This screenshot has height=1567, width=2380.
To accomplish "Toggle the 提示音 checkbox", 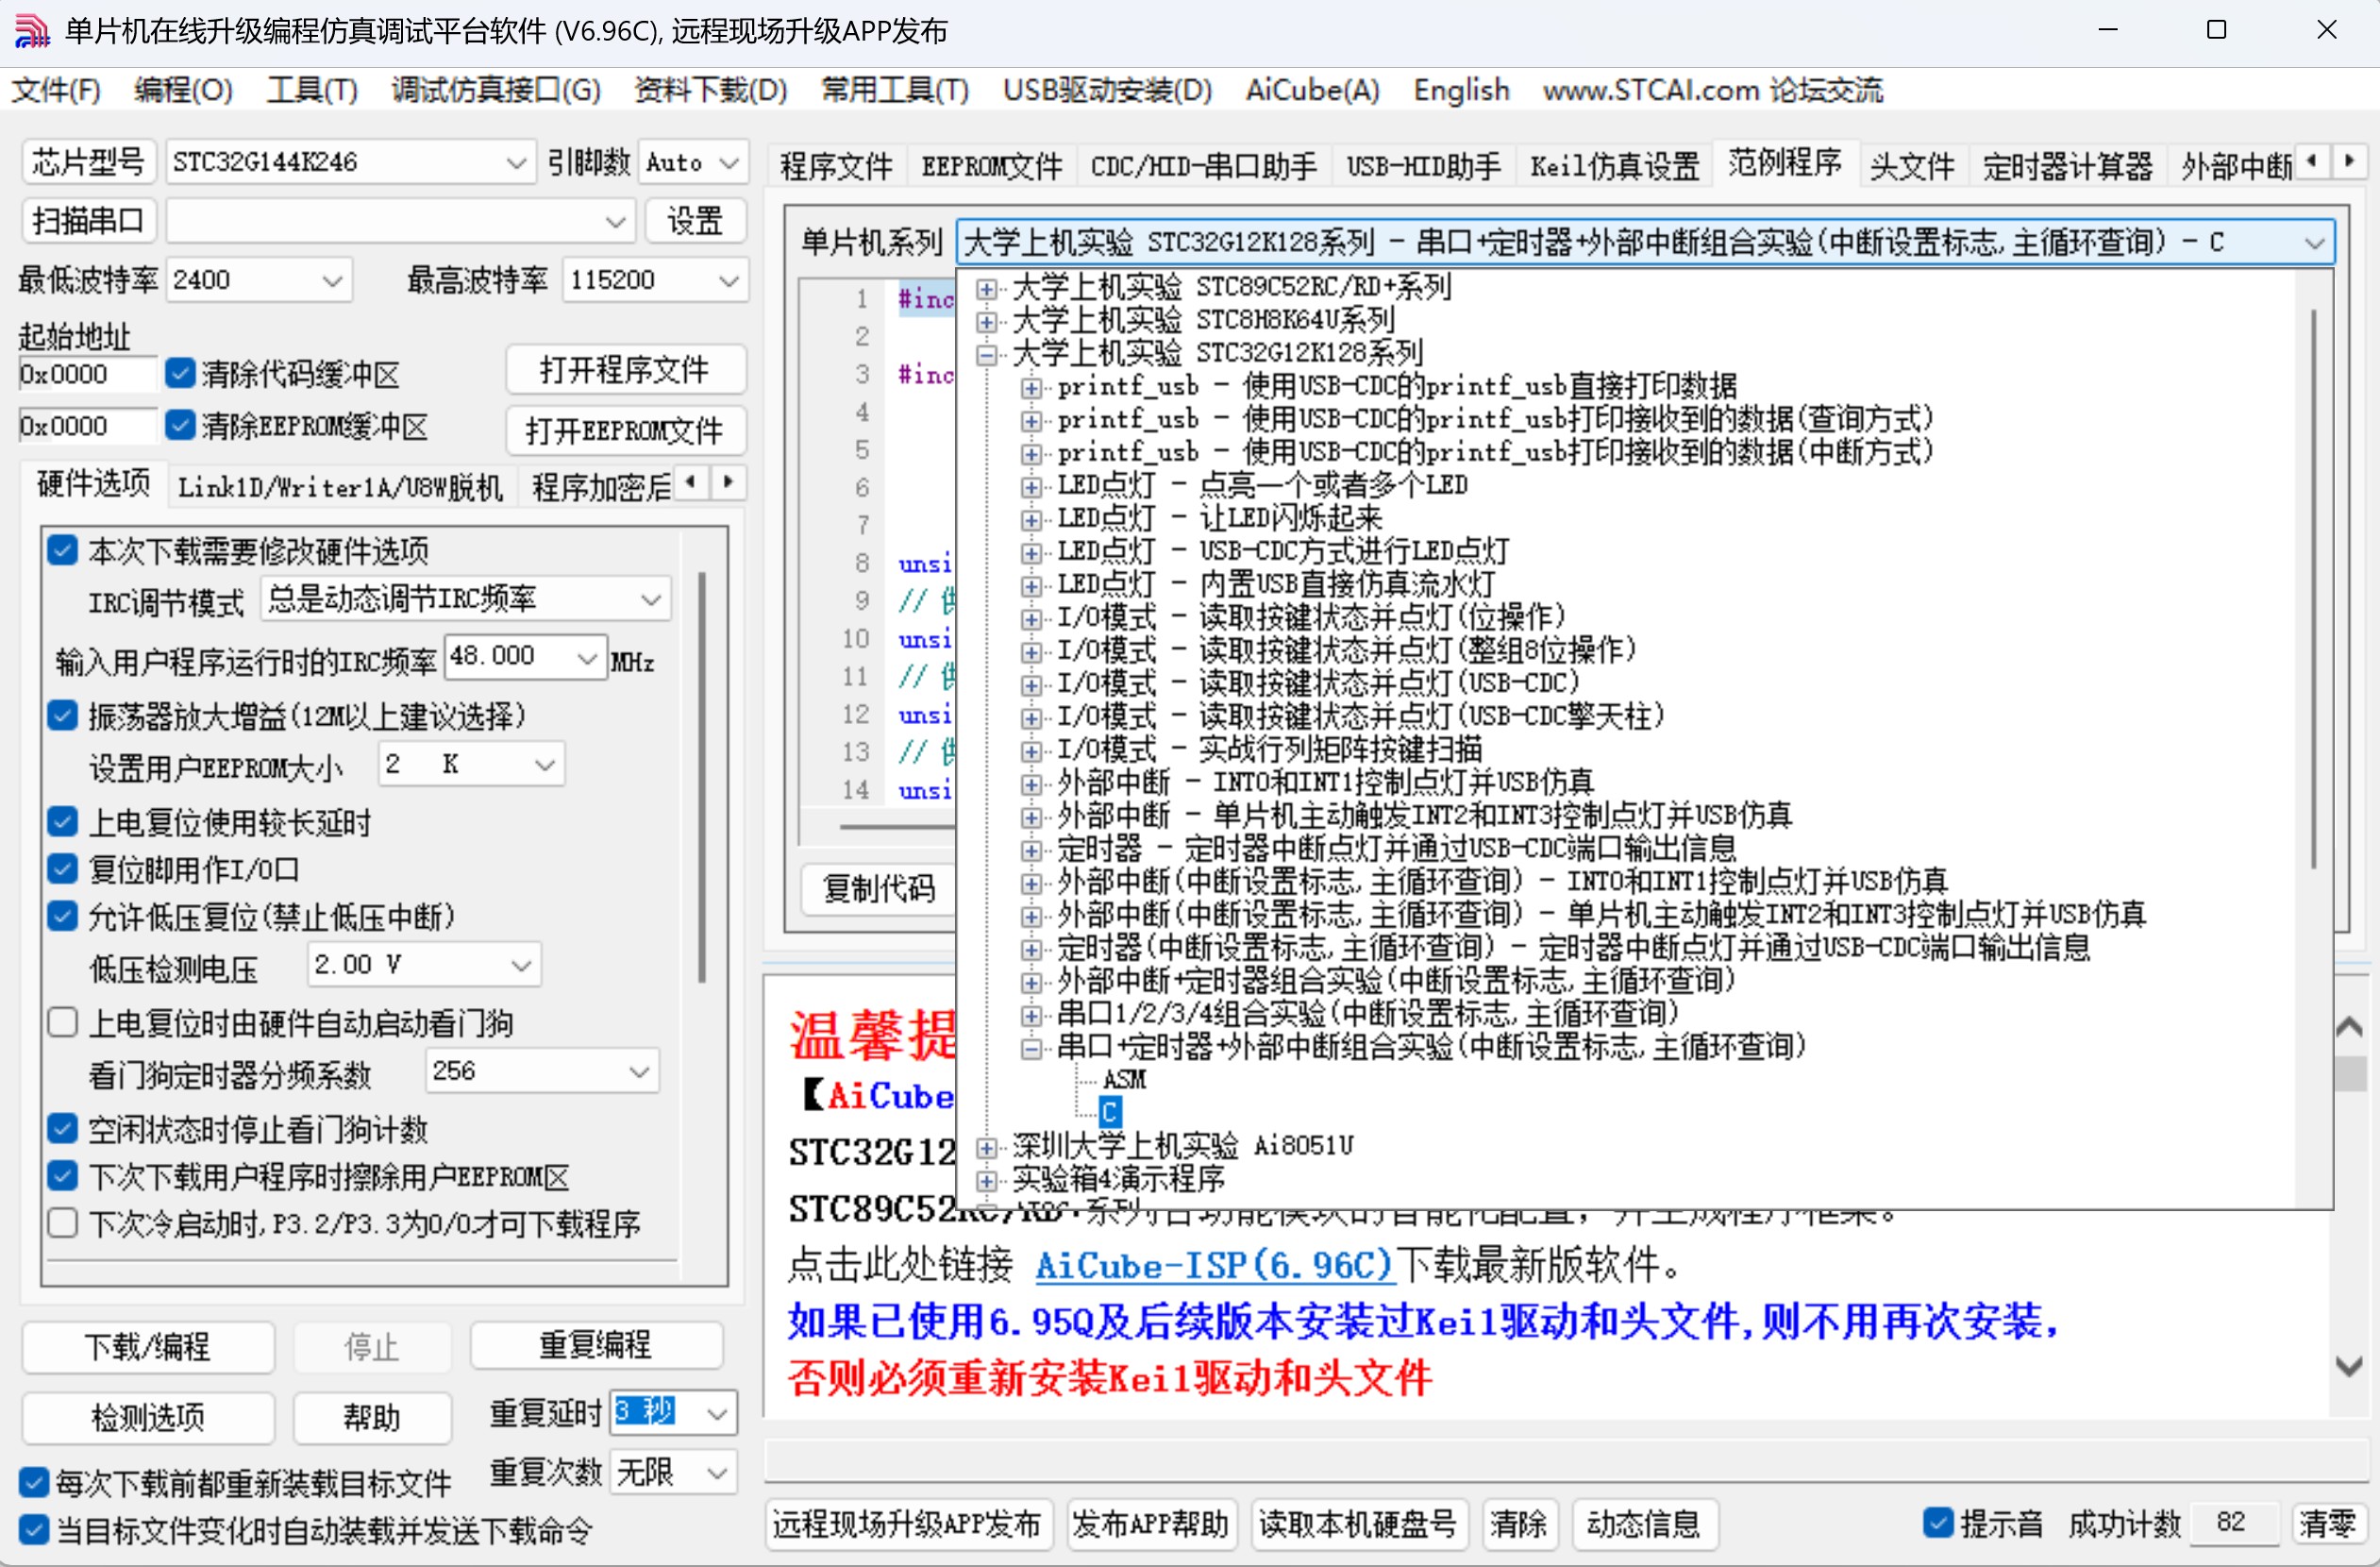I will pyautogui.click(x=1937, y=1521).
